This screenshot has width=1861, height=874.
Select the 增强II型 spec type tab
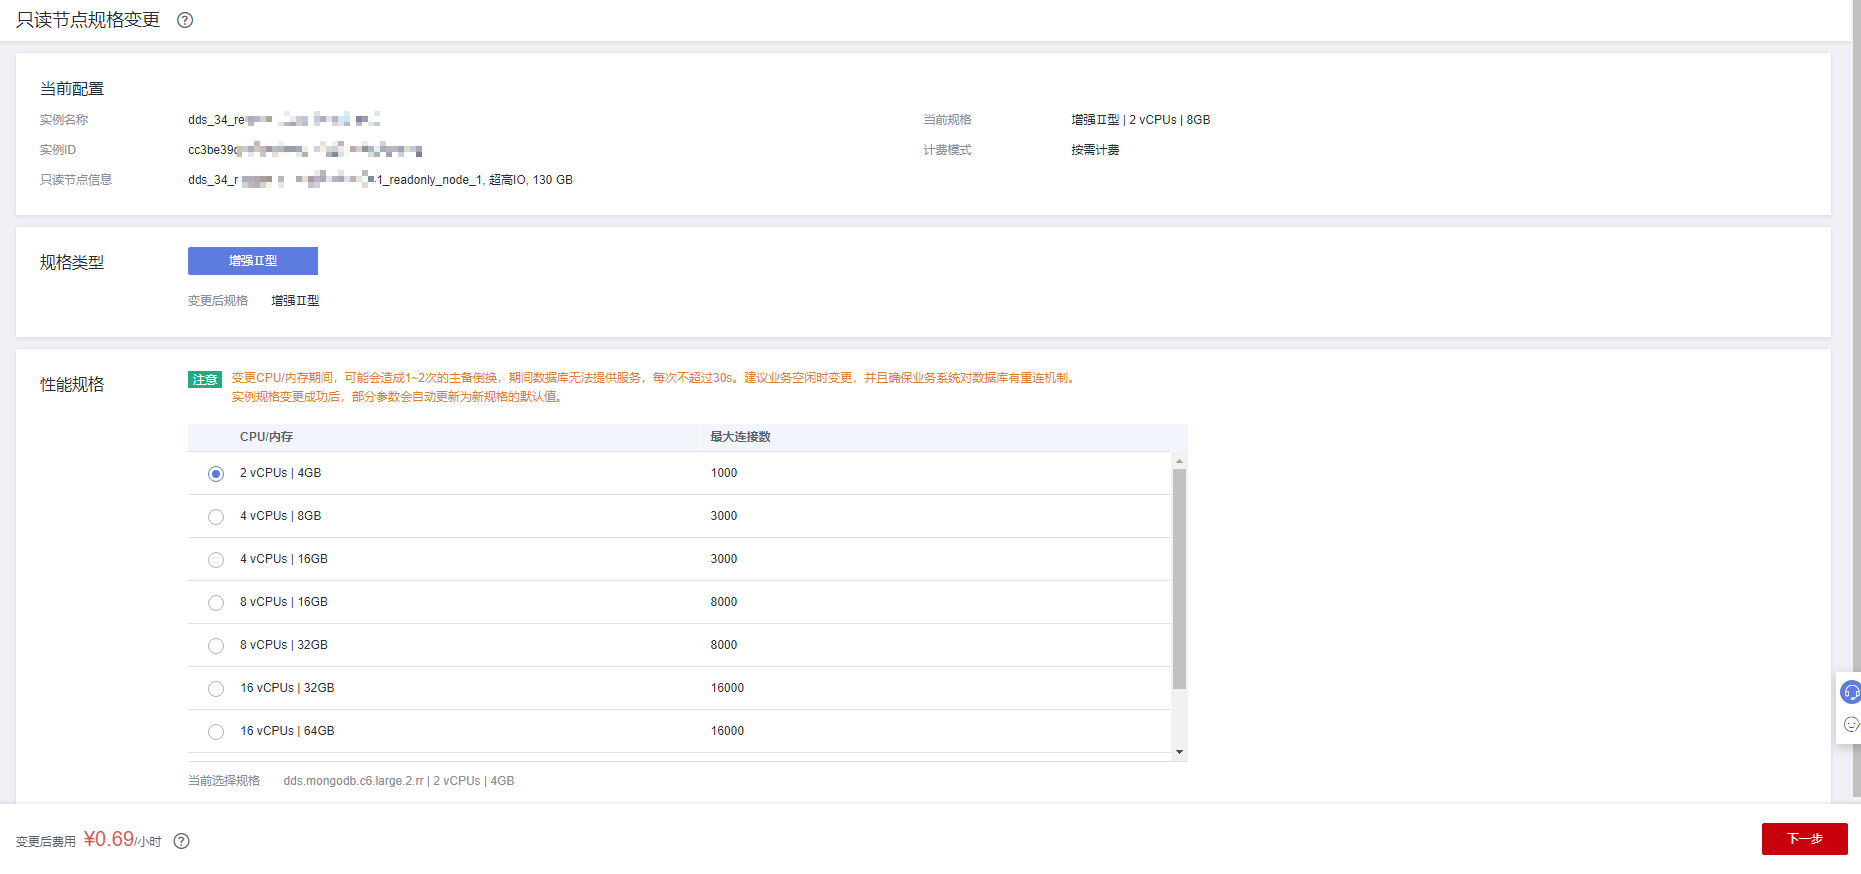253,261
